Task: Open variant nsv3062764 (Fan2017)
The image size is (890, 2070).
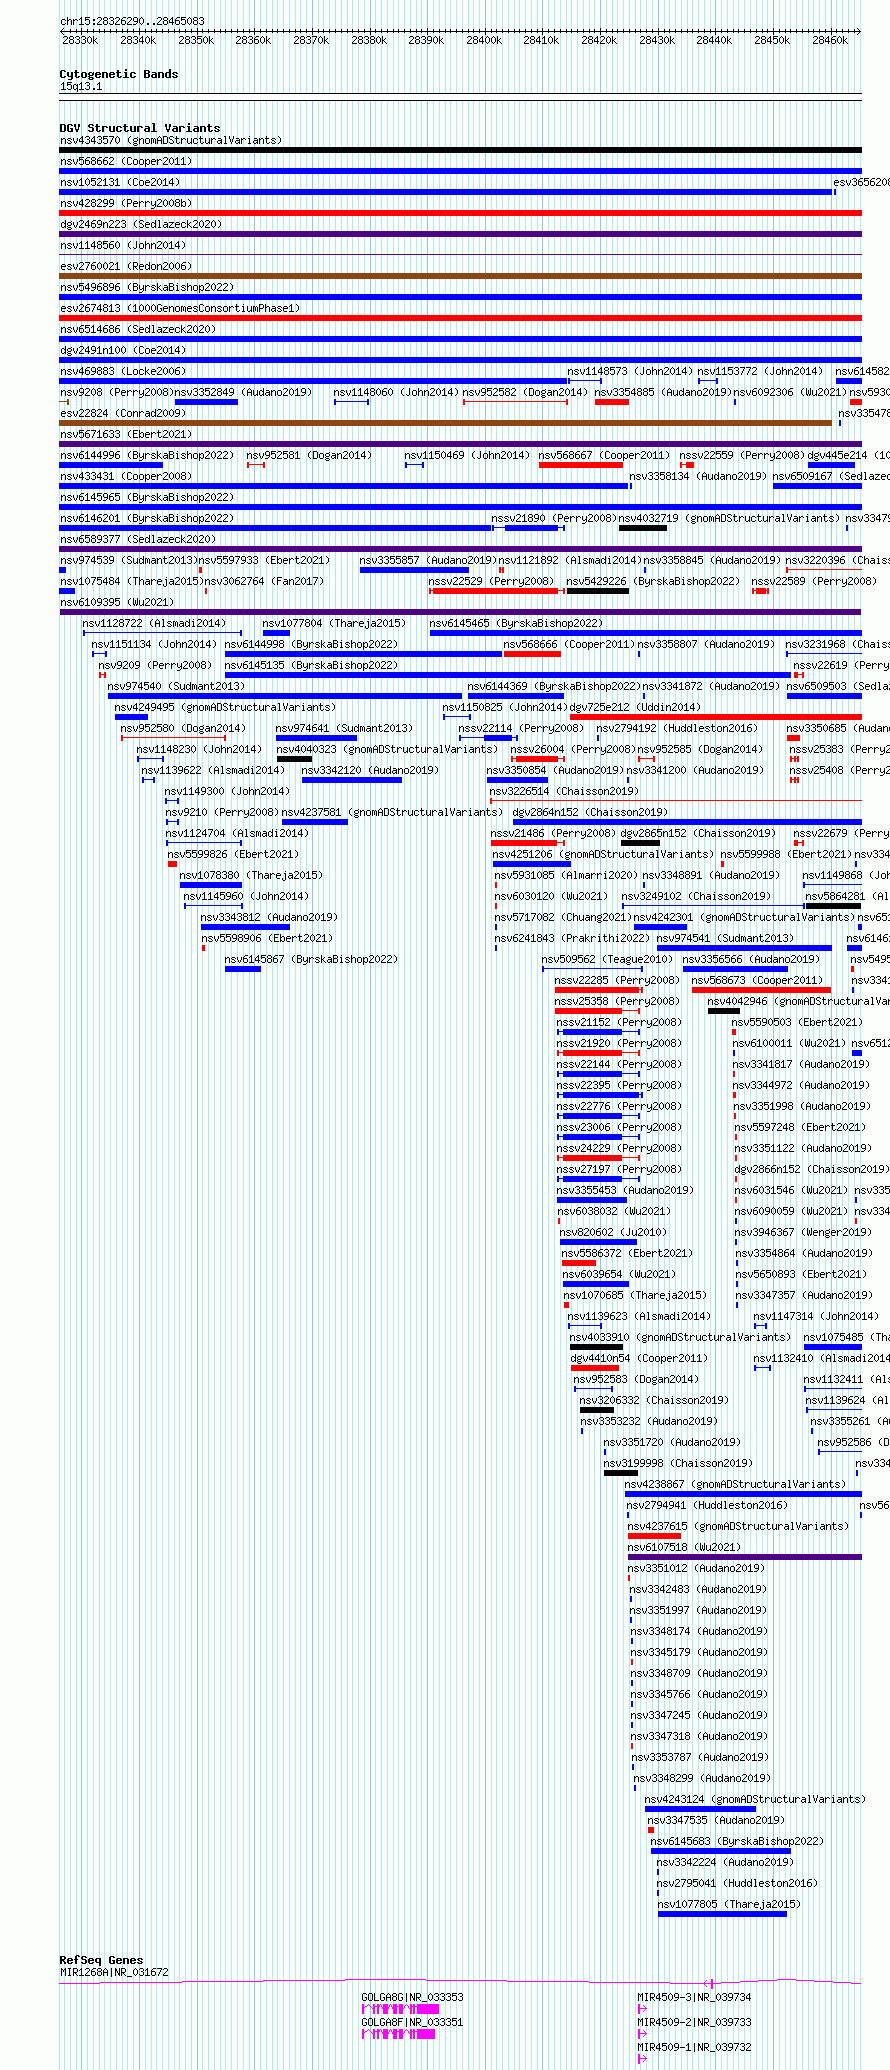Action: click(264, 581)
